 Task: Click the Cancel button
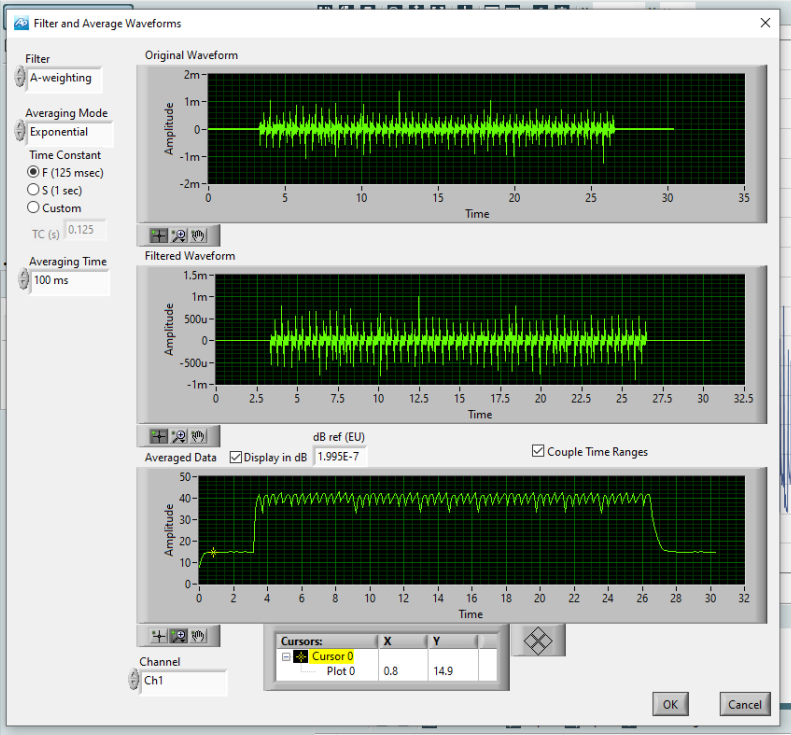[x=745, y=704]
